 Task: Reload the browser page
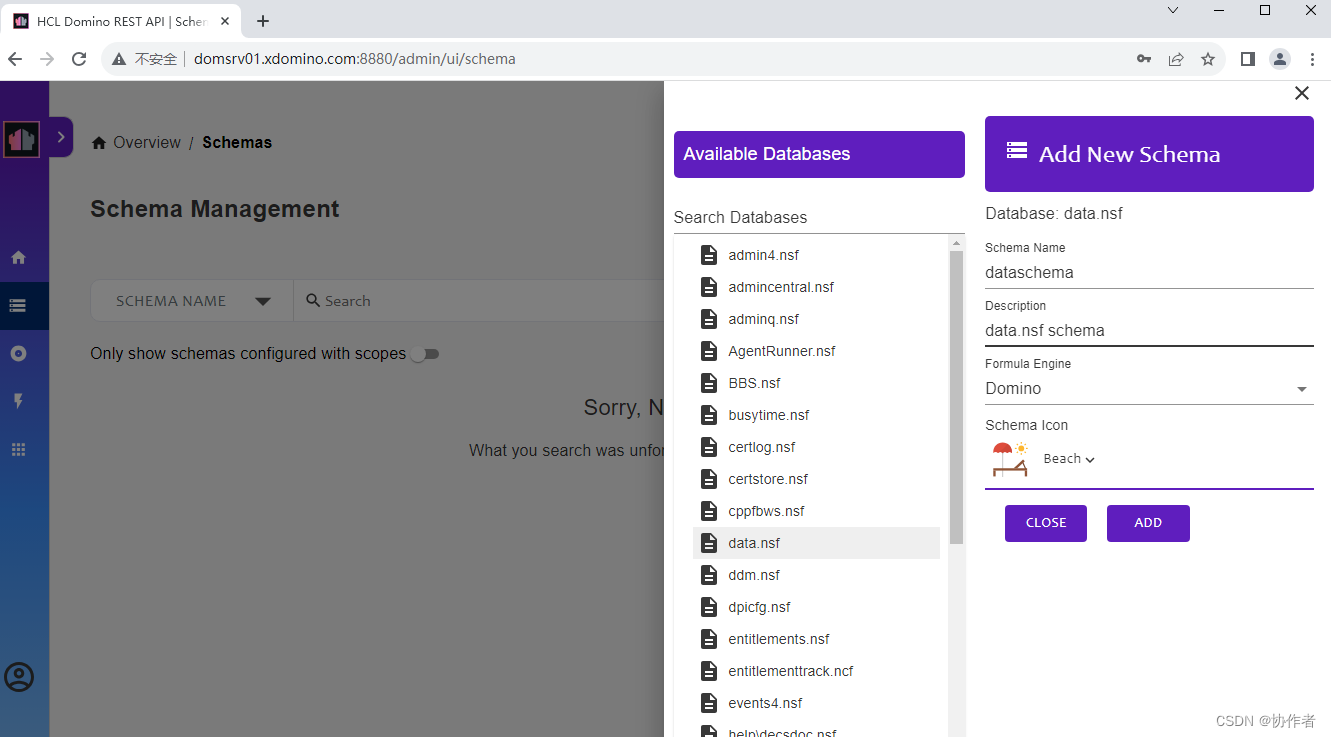[x=78, y=59]
